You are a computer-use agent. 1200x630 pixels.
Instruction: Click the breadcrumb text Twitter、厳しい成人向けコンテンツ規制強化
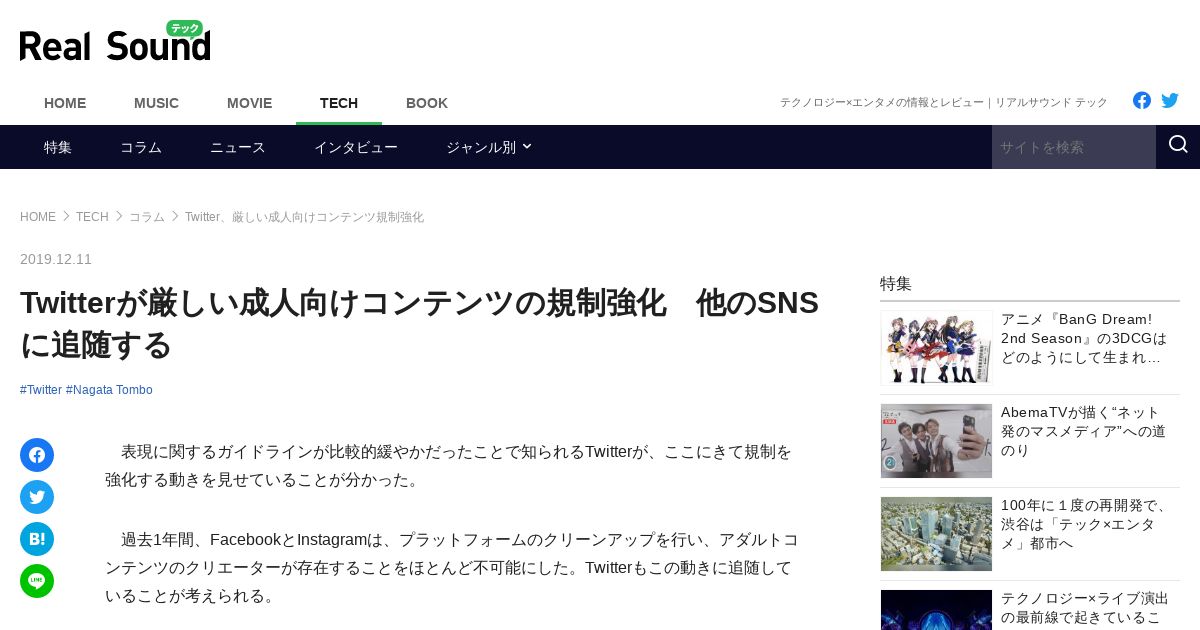(x=304, y=217)
